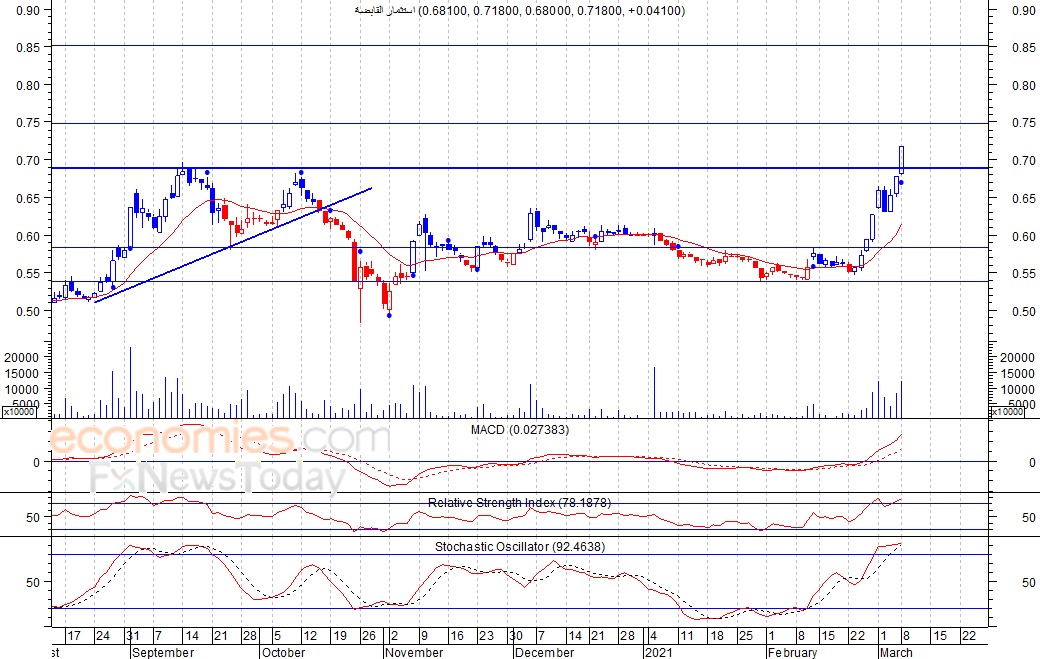Select the 2021 year label on the time axis

660,652
